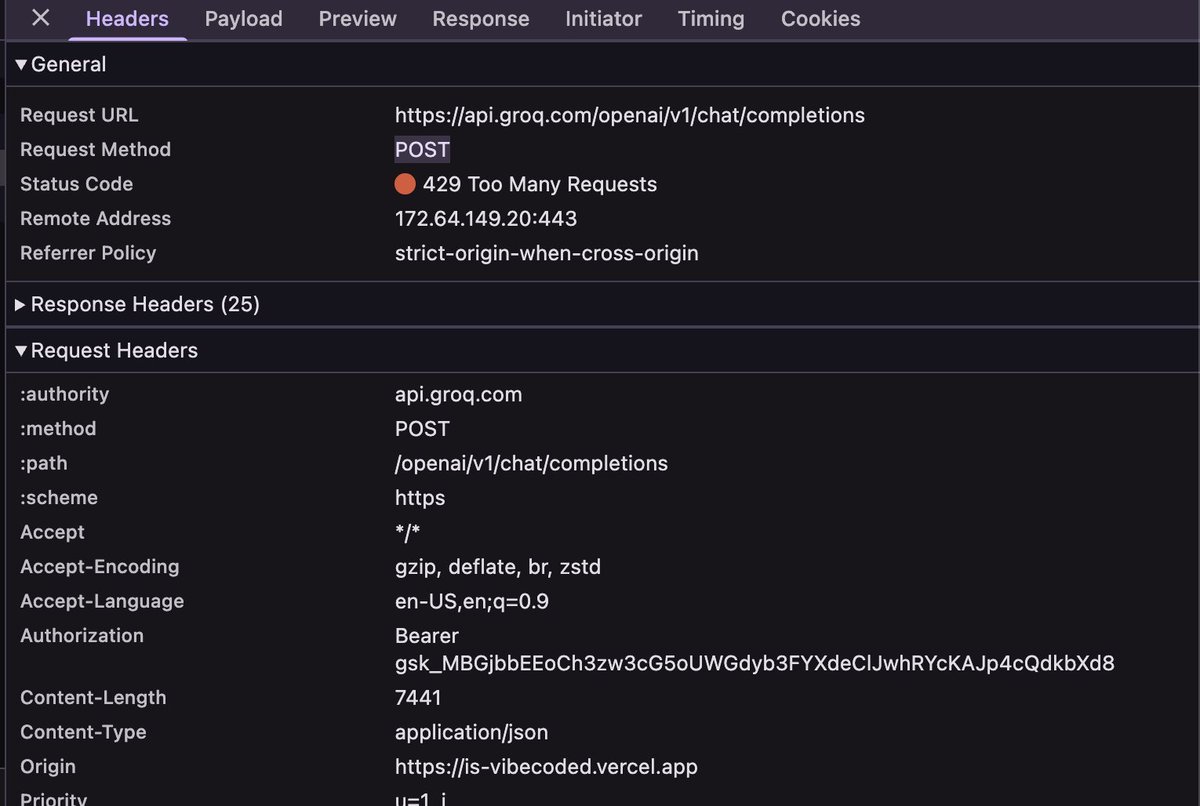This screenshot has width=1200, height=806.
Task: Open the Timing tab
Action: click(x=711, y=19)
